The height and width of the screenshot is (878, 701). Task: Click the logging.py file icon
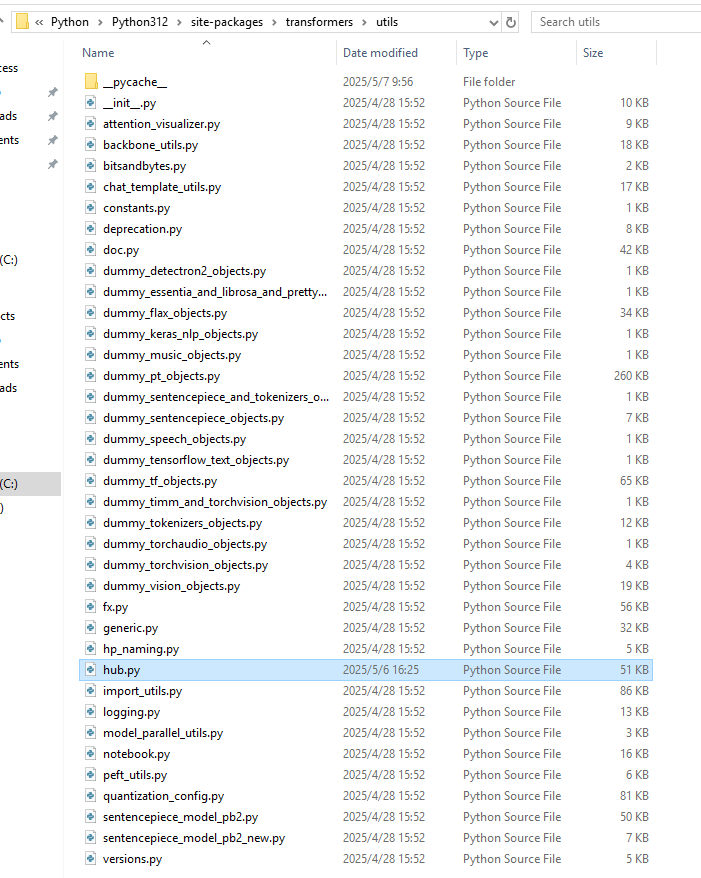pyautogui.click(x=91, y=712)
